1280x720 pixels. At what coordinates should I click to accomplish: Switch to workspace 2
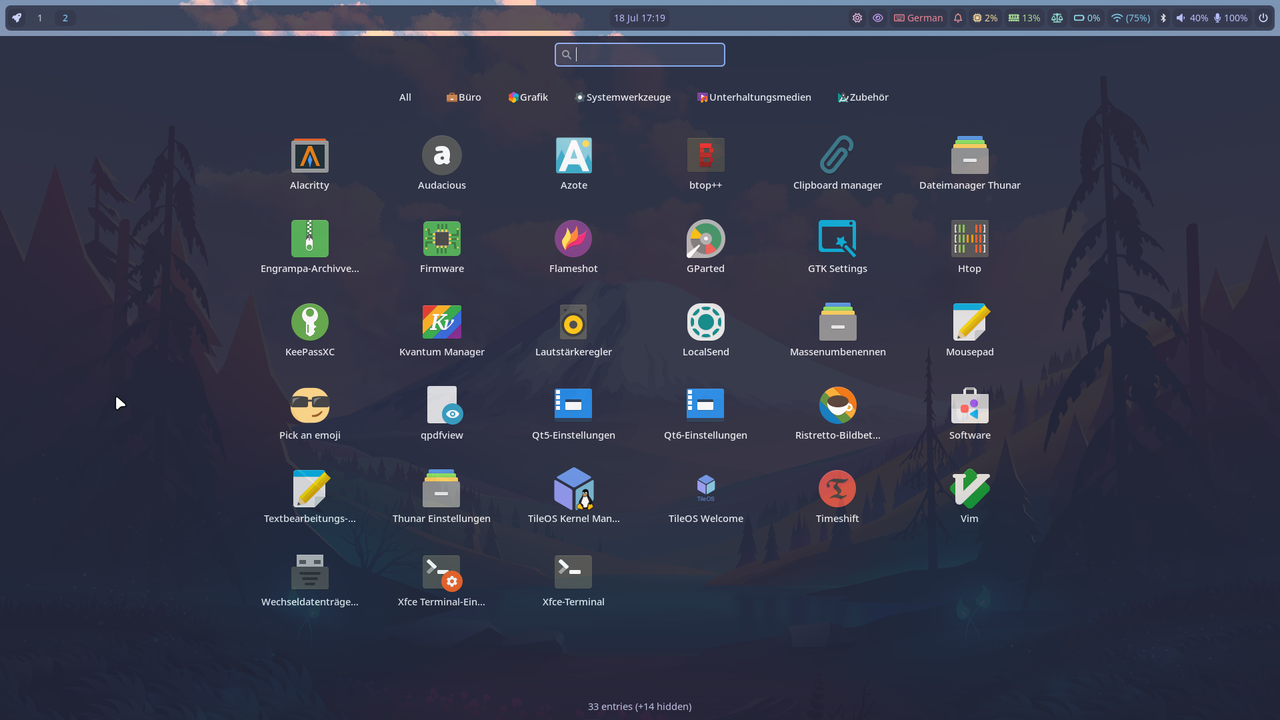(65, 18)
